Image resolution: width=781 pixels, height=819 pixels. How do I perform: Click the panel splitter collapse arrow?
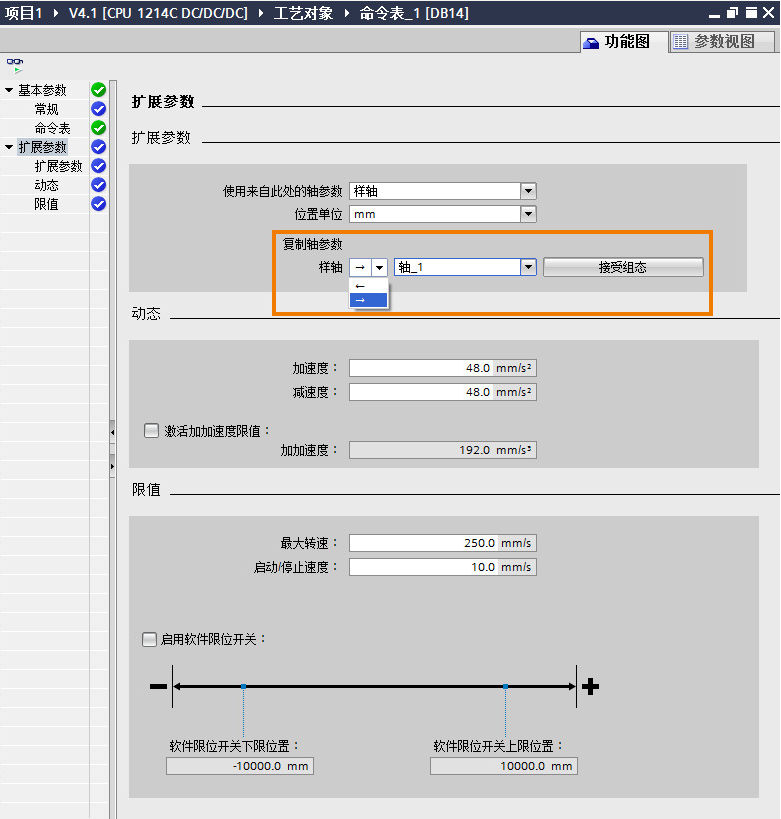coord(112,431)
